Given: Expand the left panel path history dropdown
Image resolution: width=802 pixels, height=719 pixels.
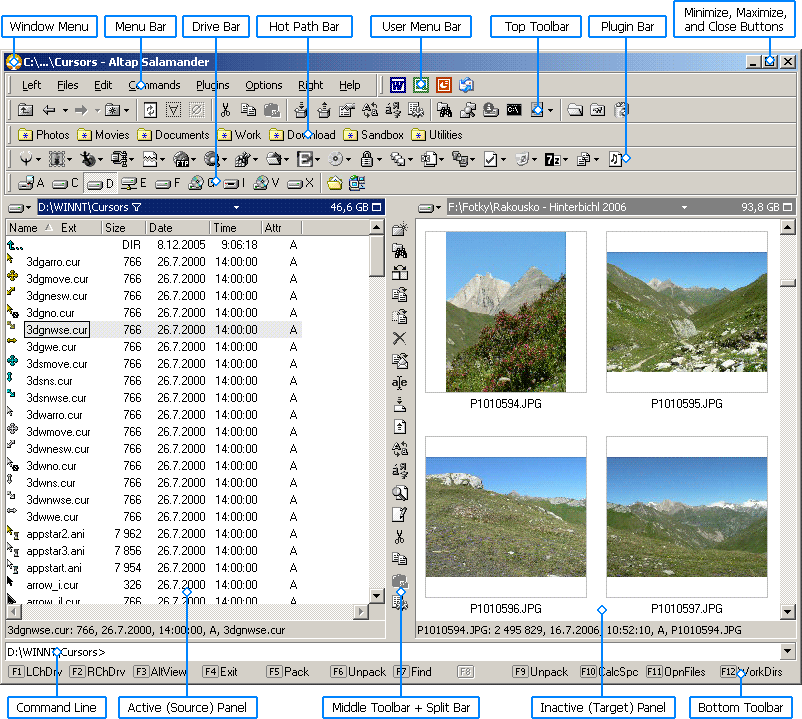Looking at the screenshot, I should (x=236, y=207).
